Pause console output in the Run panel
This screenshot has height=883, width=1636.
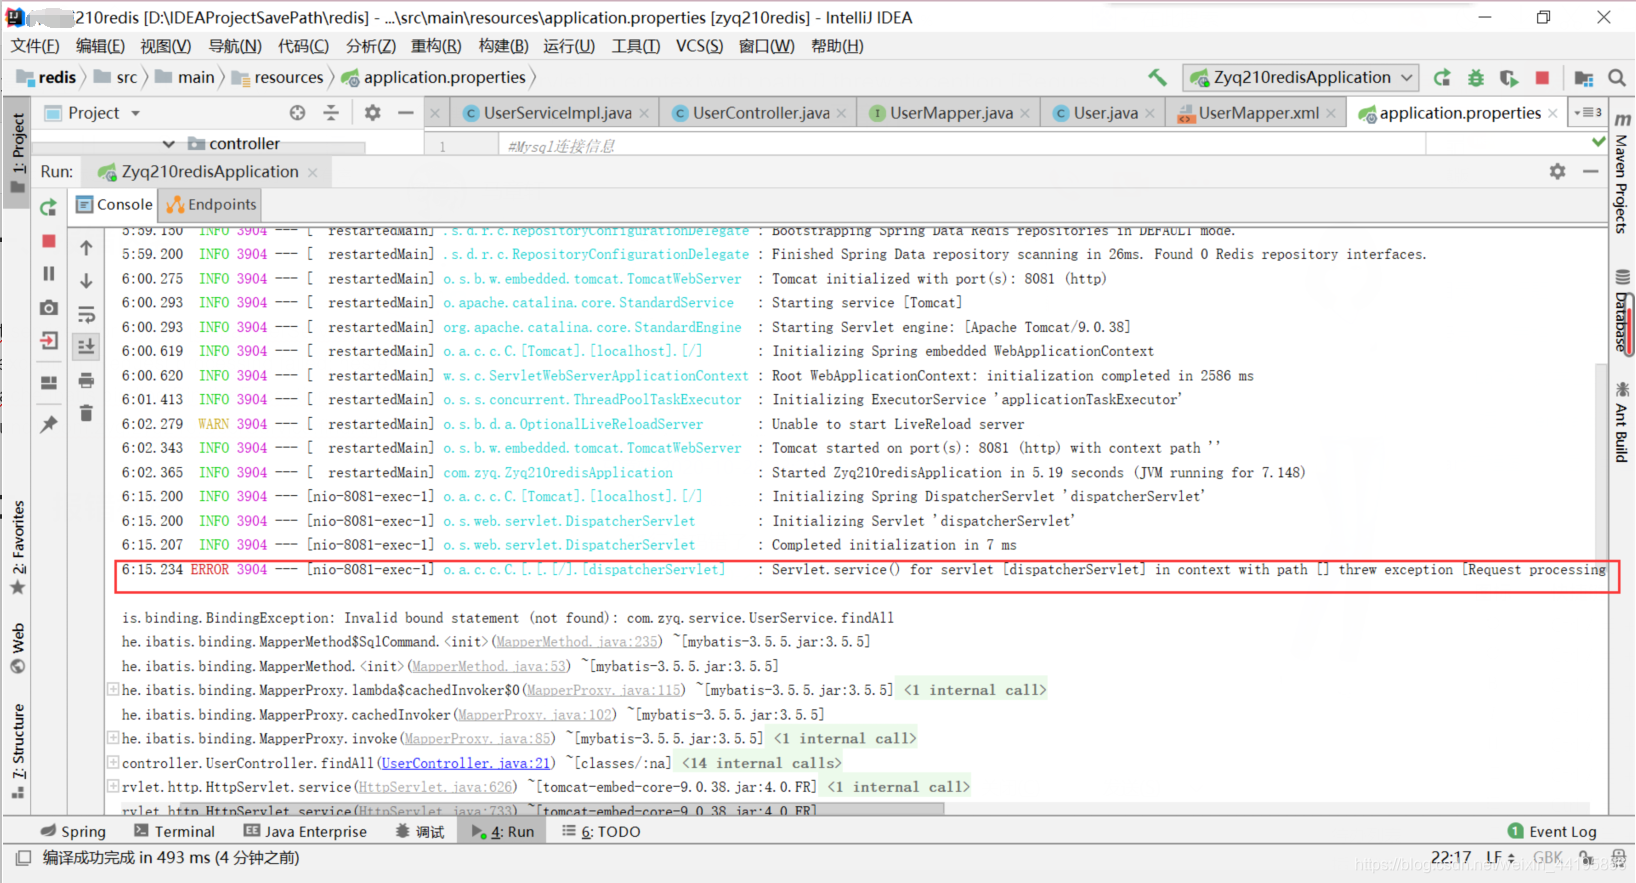click(48, 273)
